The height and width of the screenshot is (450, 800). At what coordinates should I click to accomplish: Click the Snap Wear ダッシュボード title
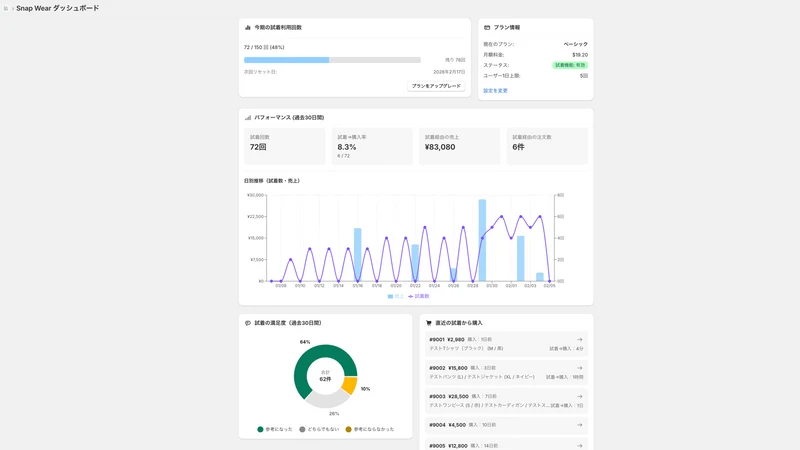point(58,8)
